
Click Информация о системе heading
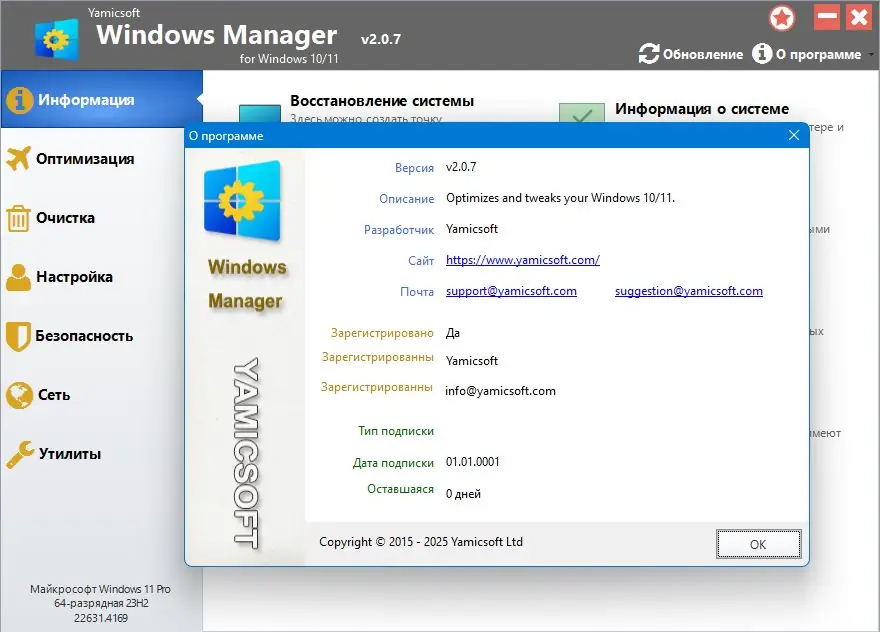coord(702,109)
